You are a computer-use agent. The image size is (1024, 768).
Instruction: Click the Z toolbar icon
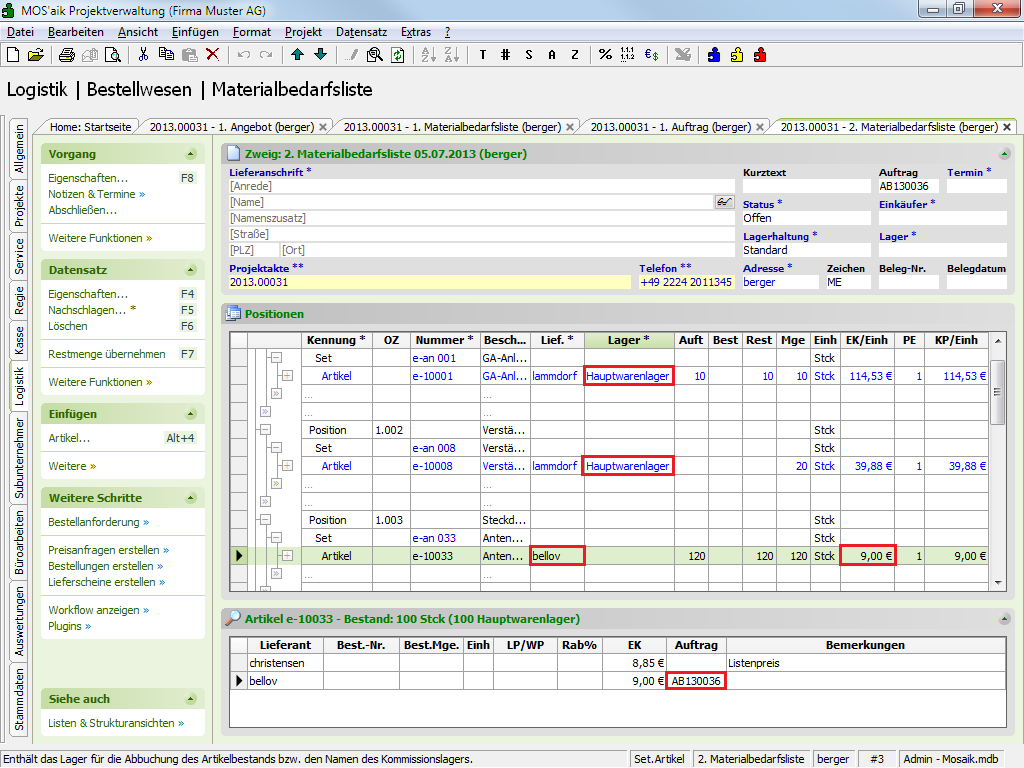tap(575, 55)
